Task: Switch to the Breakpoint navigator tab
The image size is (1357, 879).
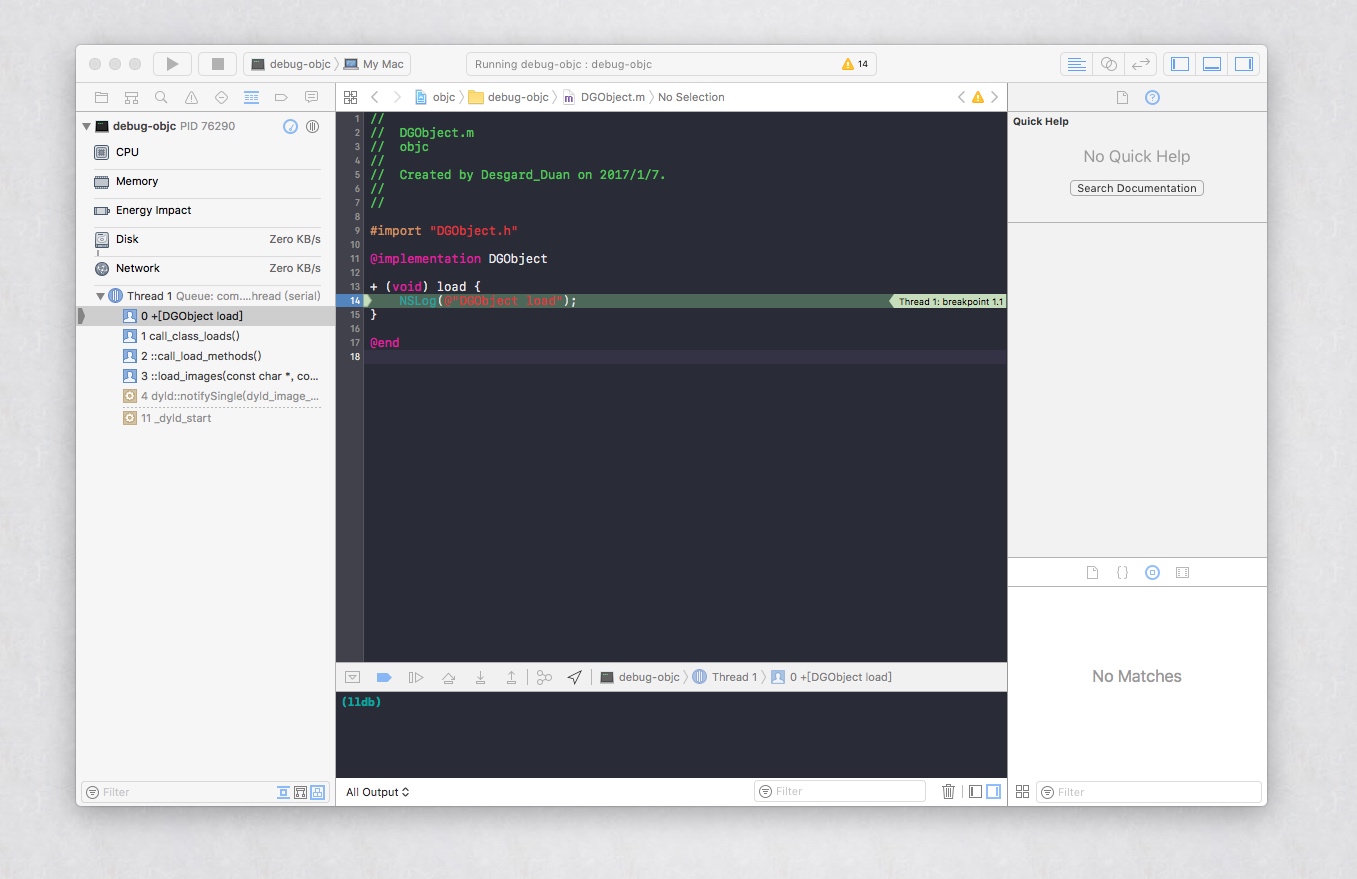Action: (x=281, y=97)
